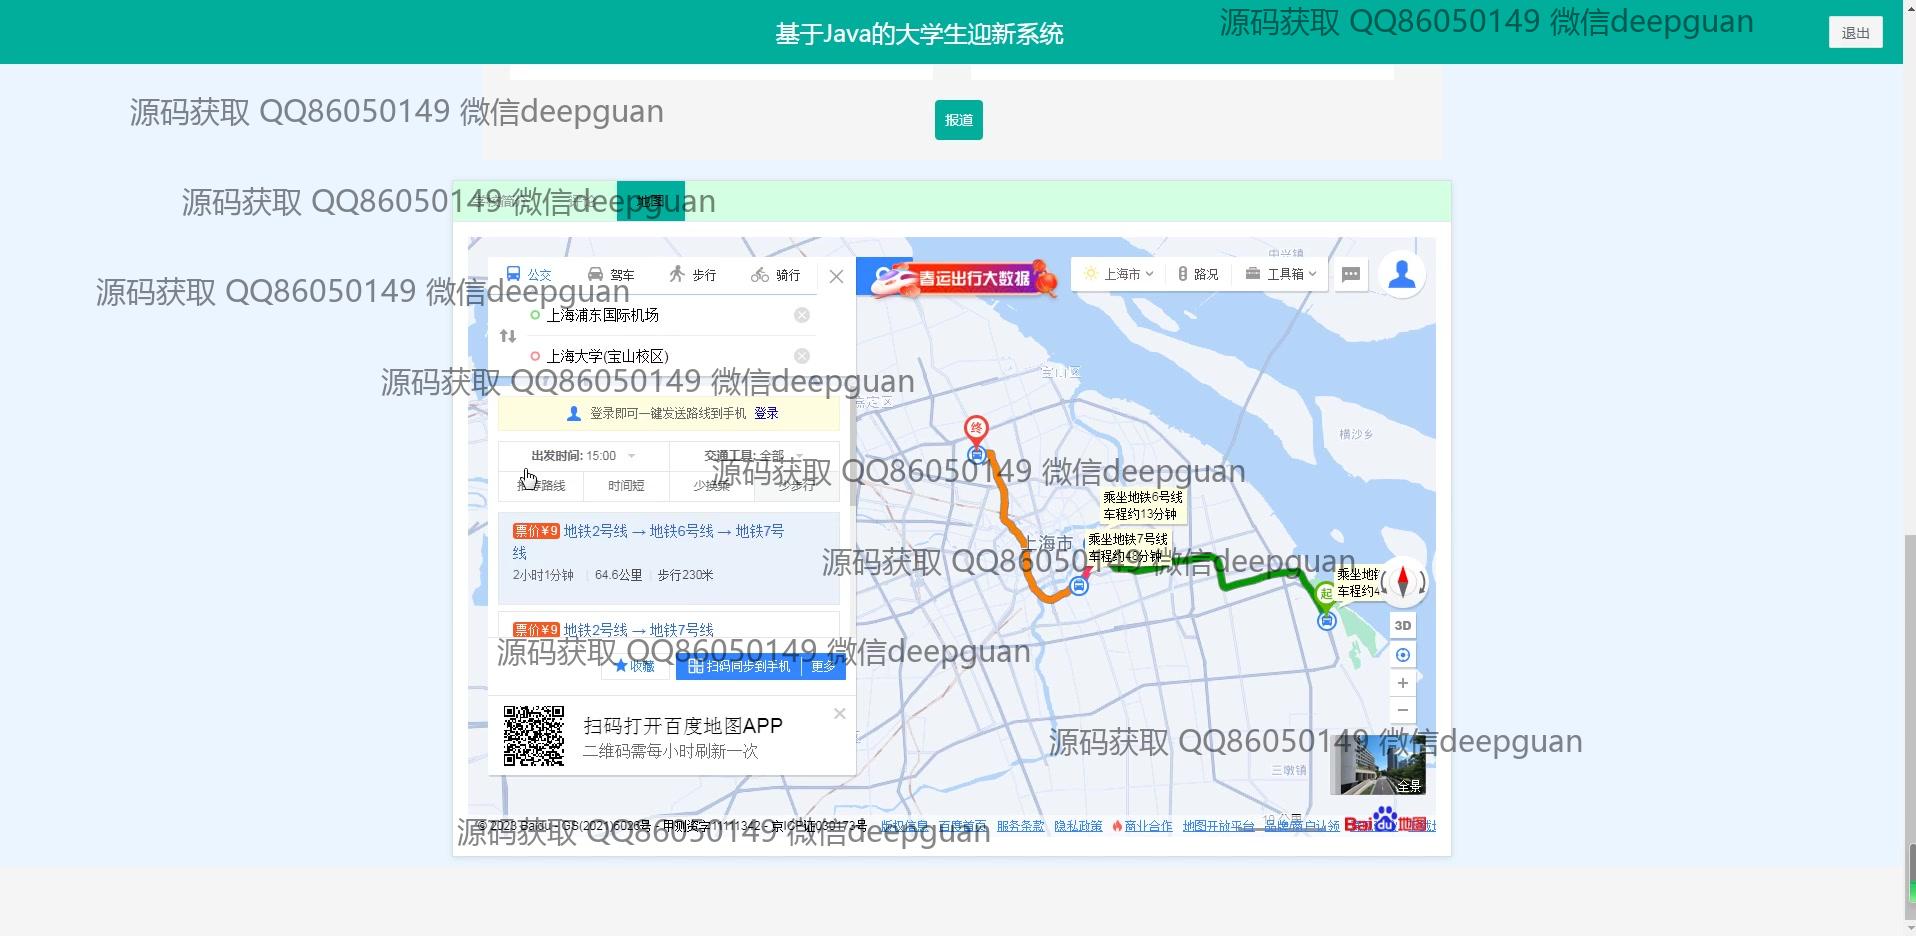This screenshot has width=1916, height=936.
Task: Click the green 起 start marker
Action: 1326,594
